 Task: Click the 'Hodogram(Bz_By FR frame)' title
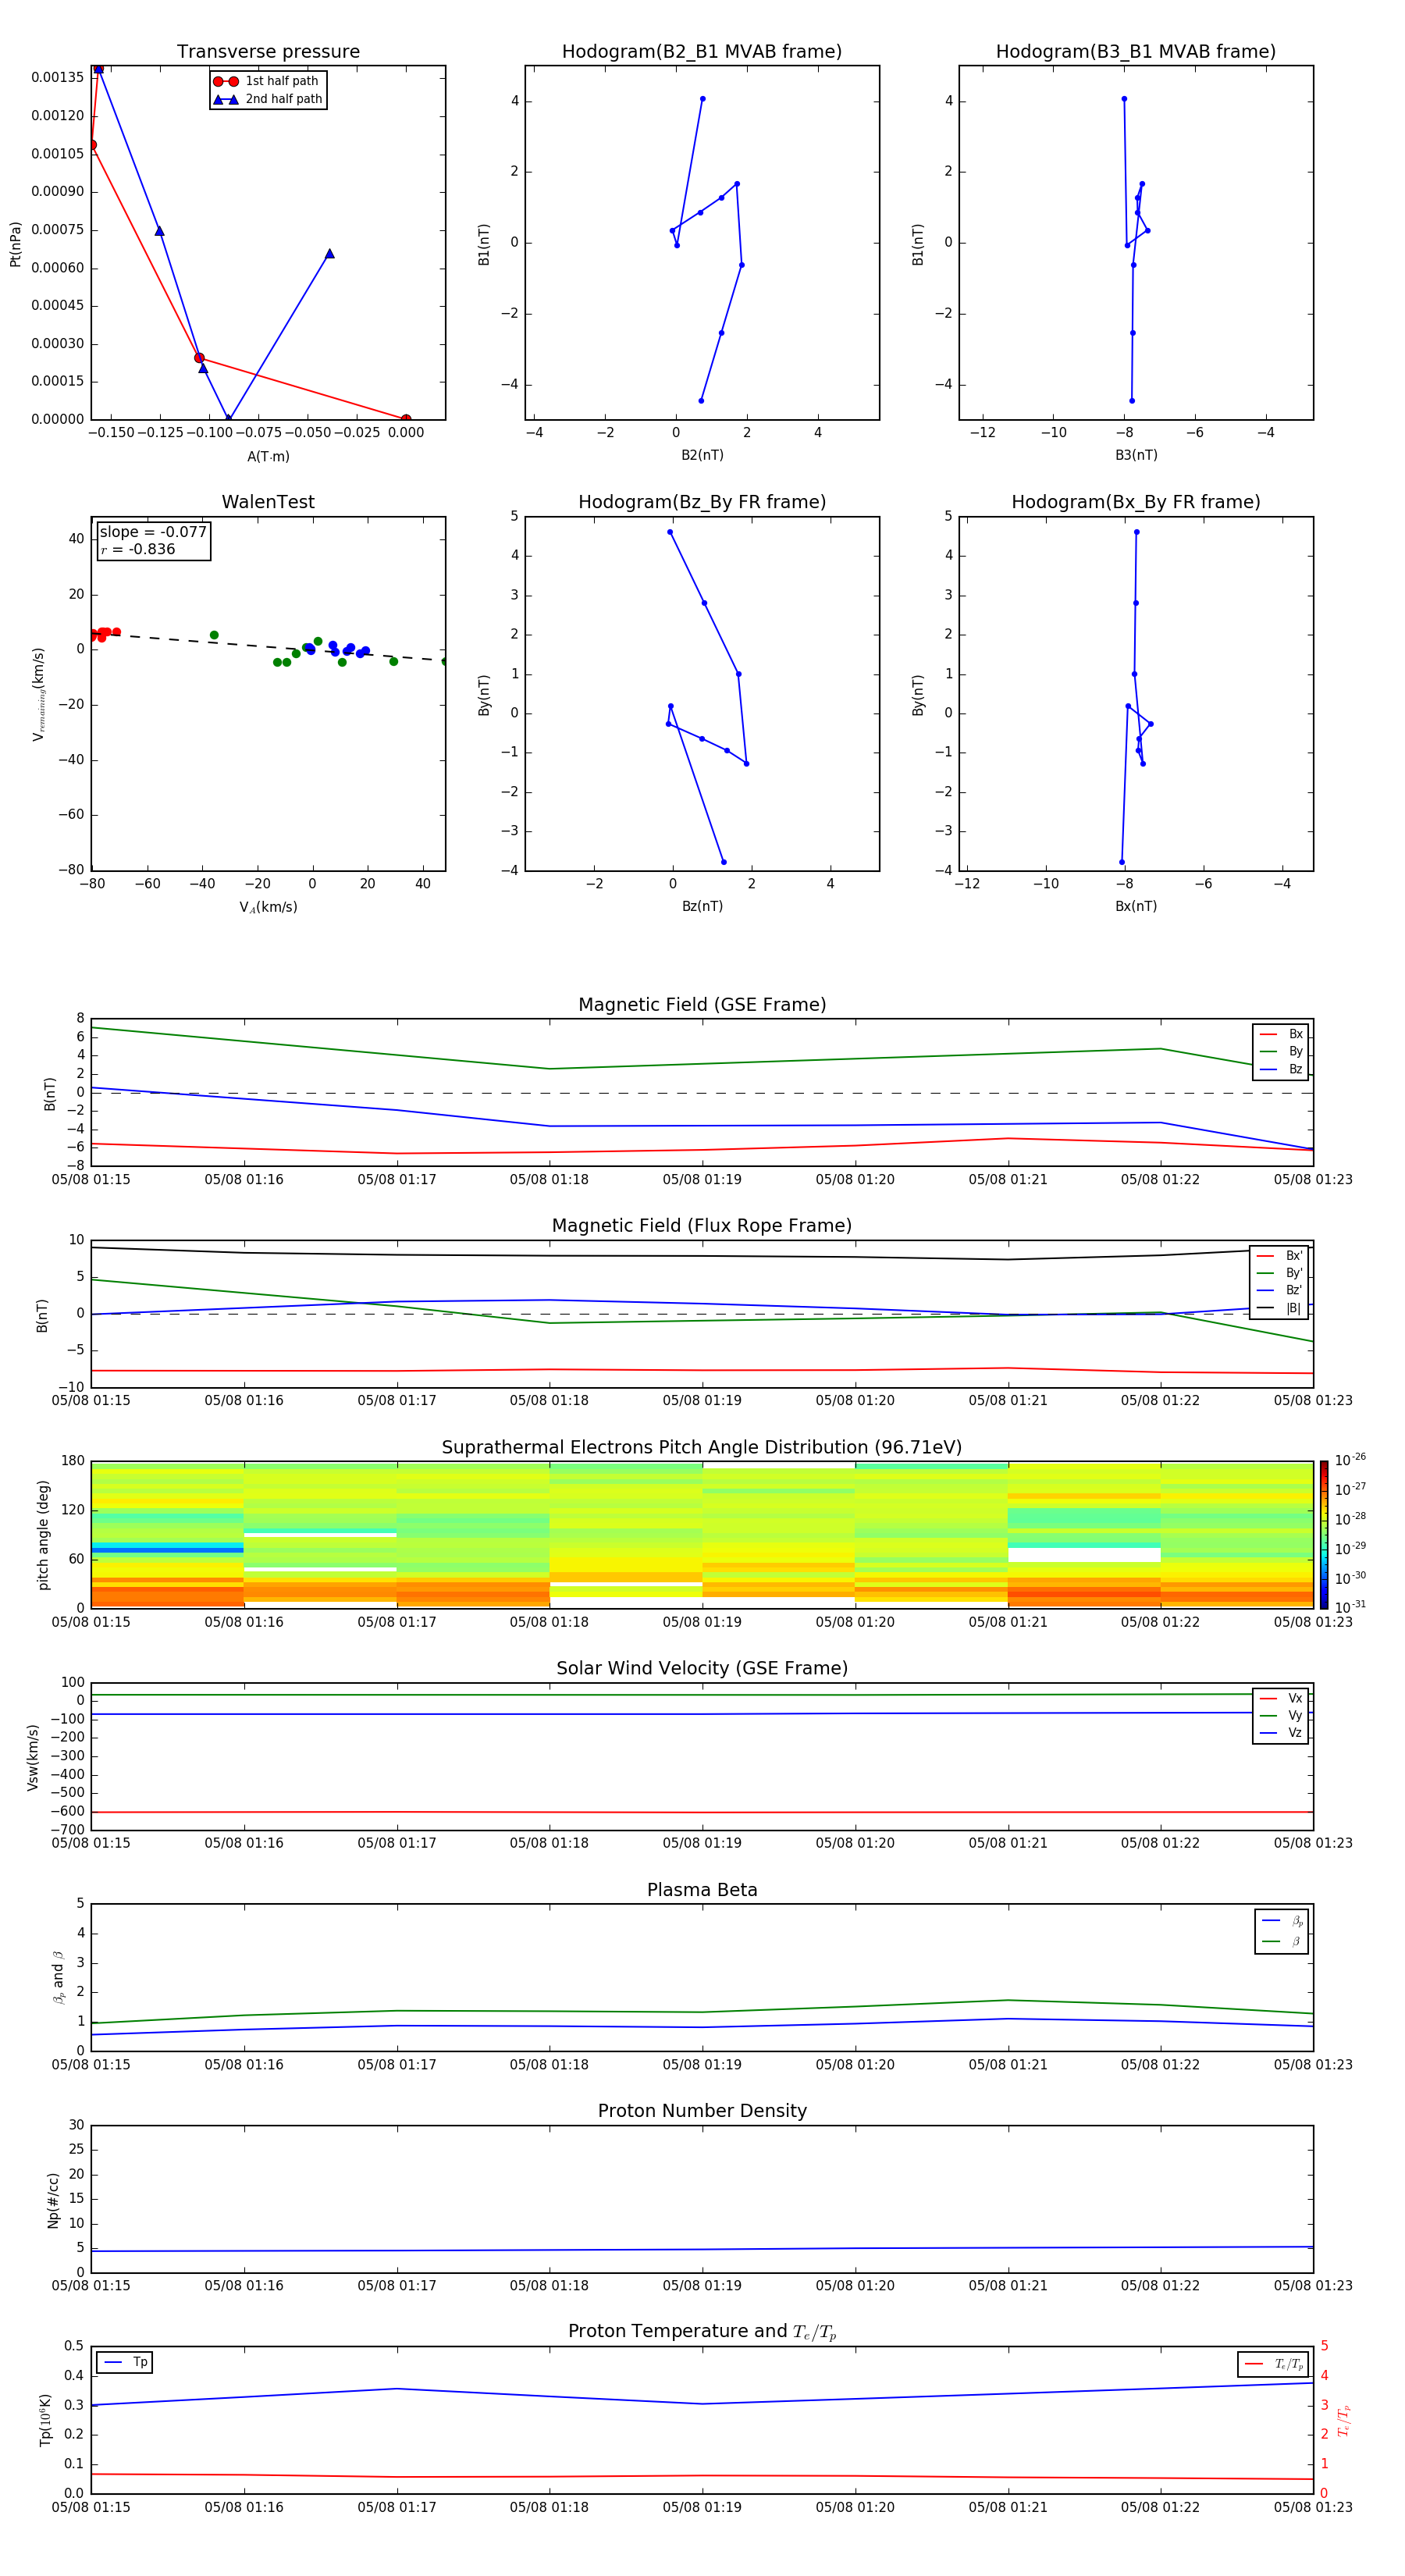[x=702, y=502]
